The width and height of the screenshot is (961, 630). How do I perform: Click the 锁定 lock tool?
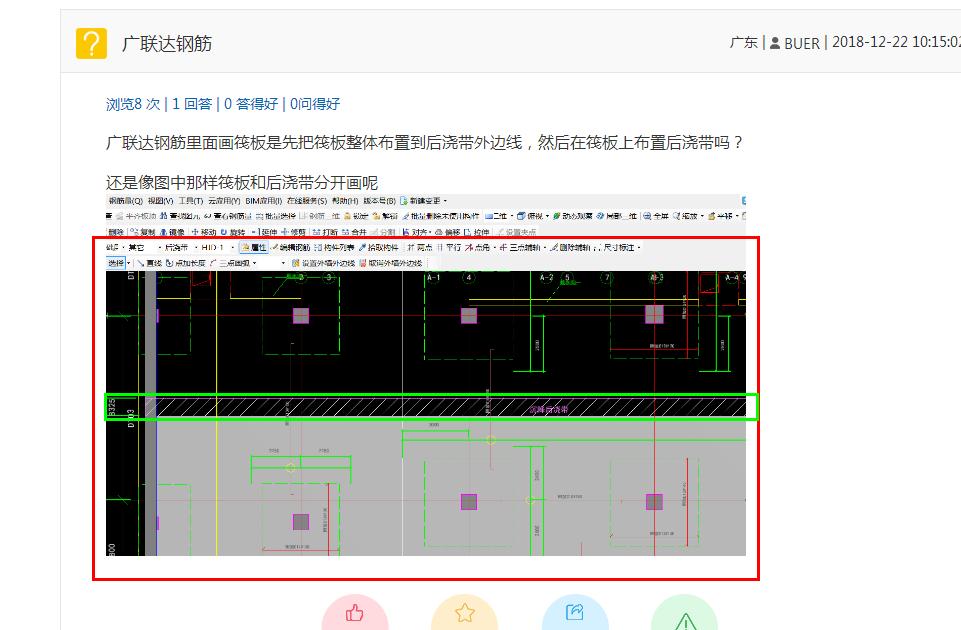click(356, 216)
